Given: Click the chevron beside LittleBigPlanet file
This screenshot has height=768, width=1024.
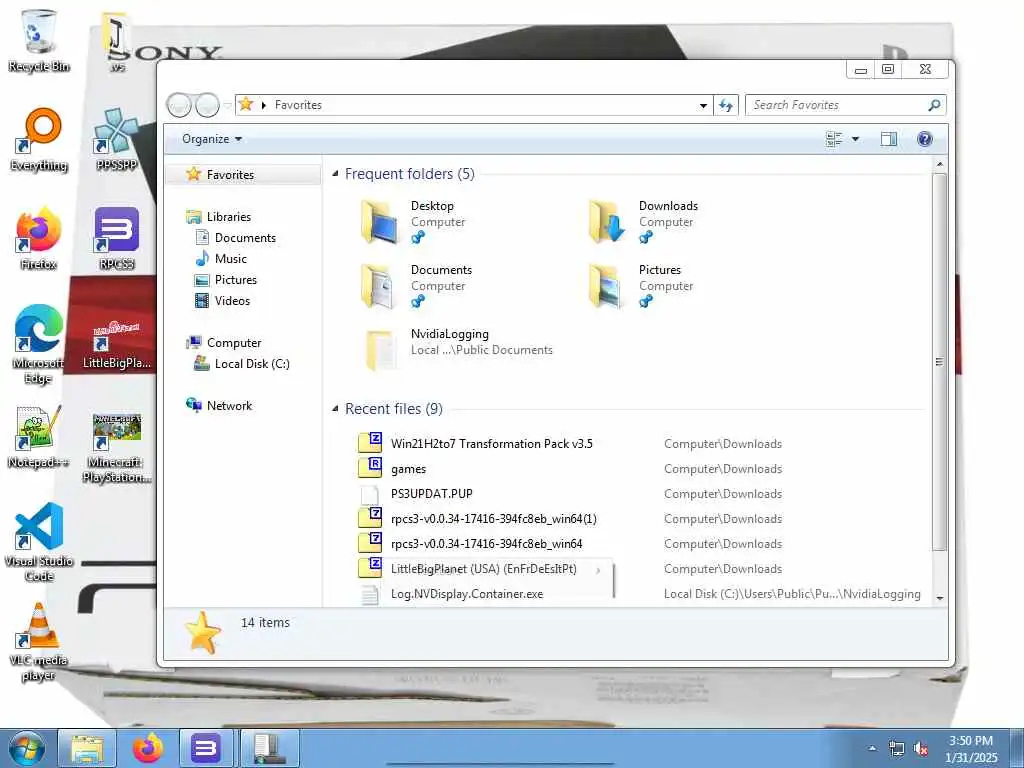Looking at the screenshot, I should [598, 570].
